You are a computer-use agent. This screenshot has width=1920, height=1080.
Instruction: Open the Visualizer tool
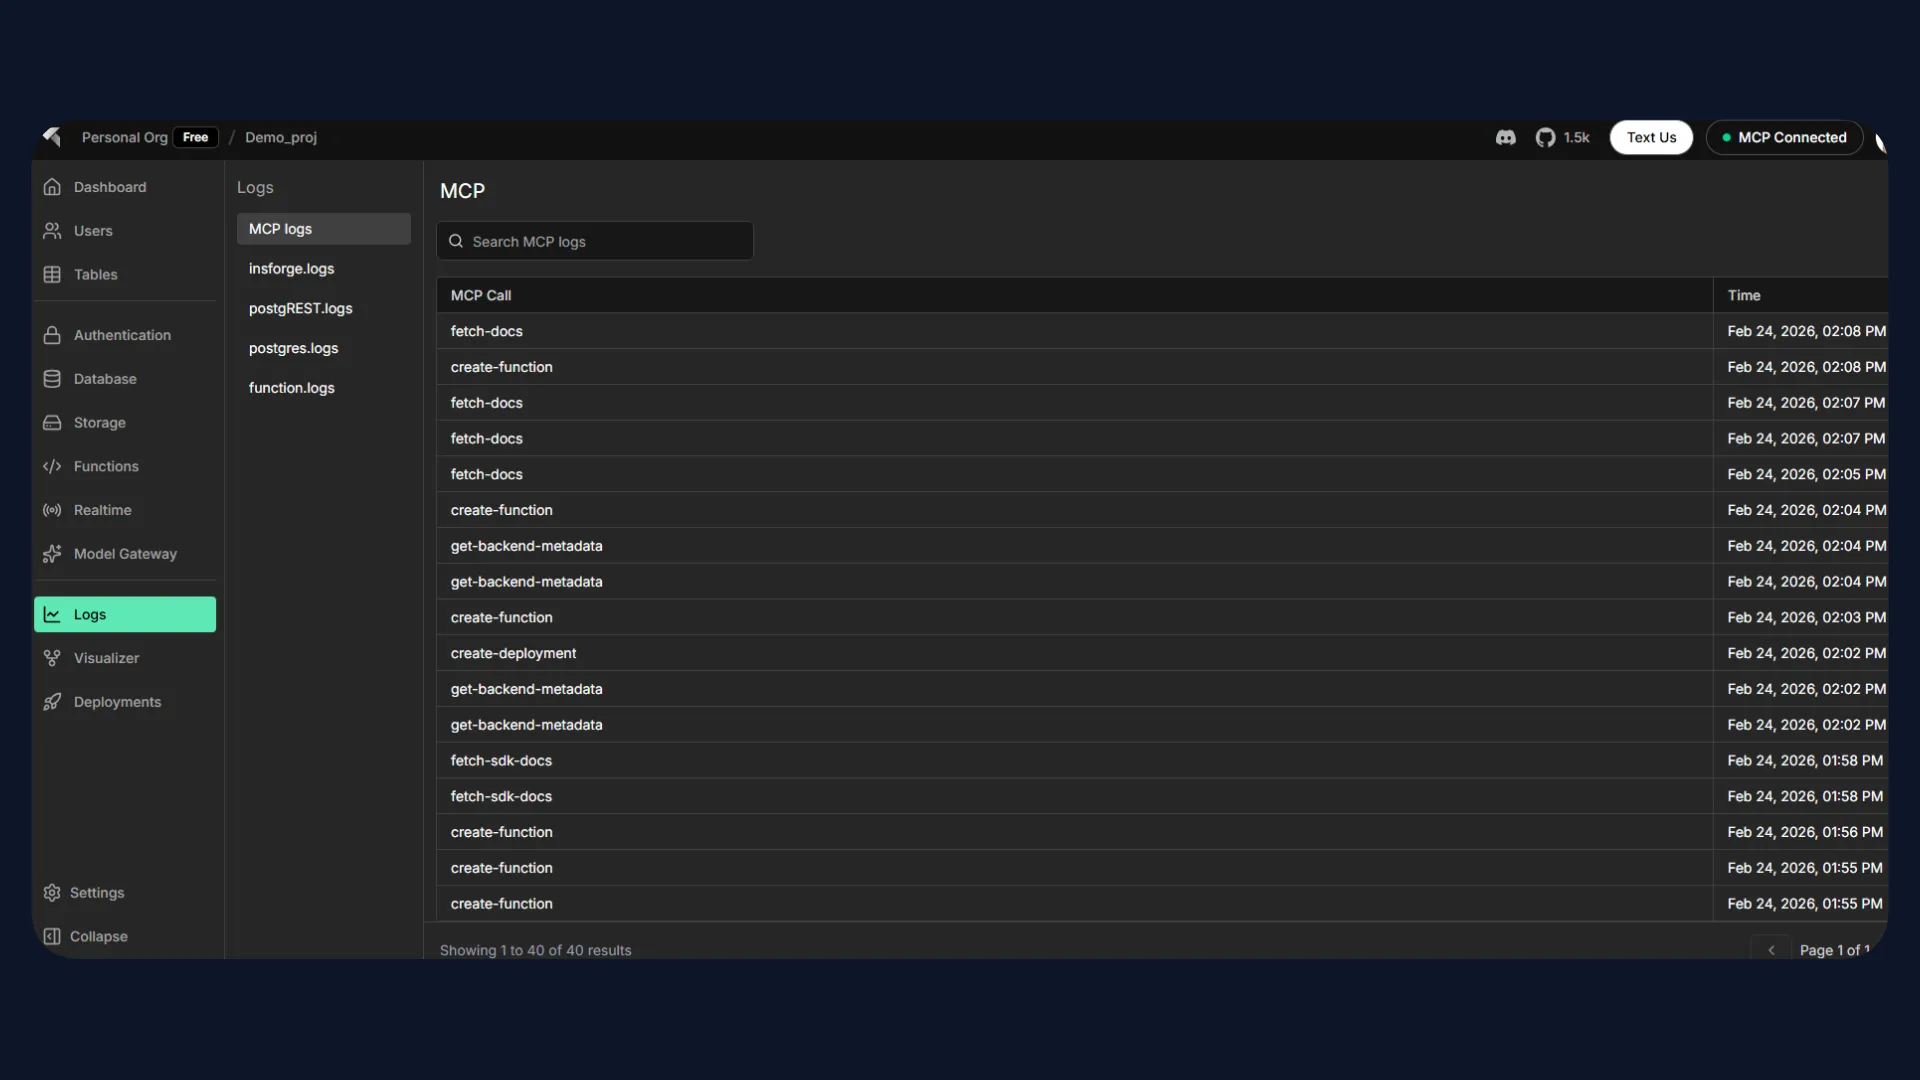[x=107, y=658]
